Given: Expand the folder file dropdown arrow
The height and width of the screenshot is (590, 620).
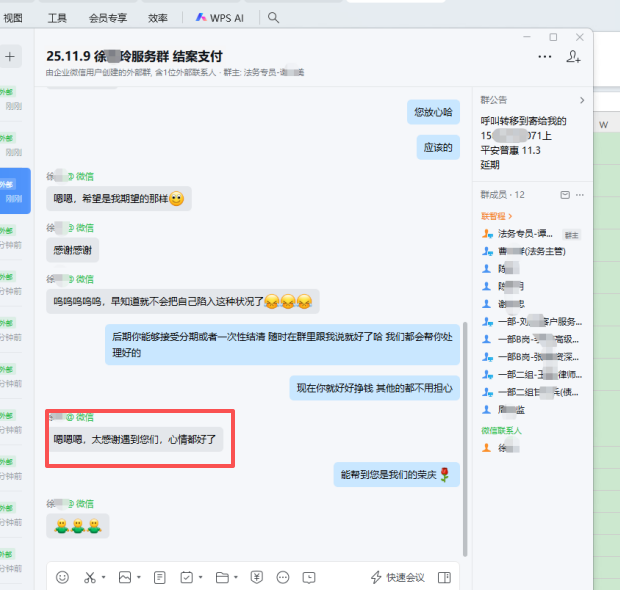Looking at the screenshot, I should click(x=236, y=577).
